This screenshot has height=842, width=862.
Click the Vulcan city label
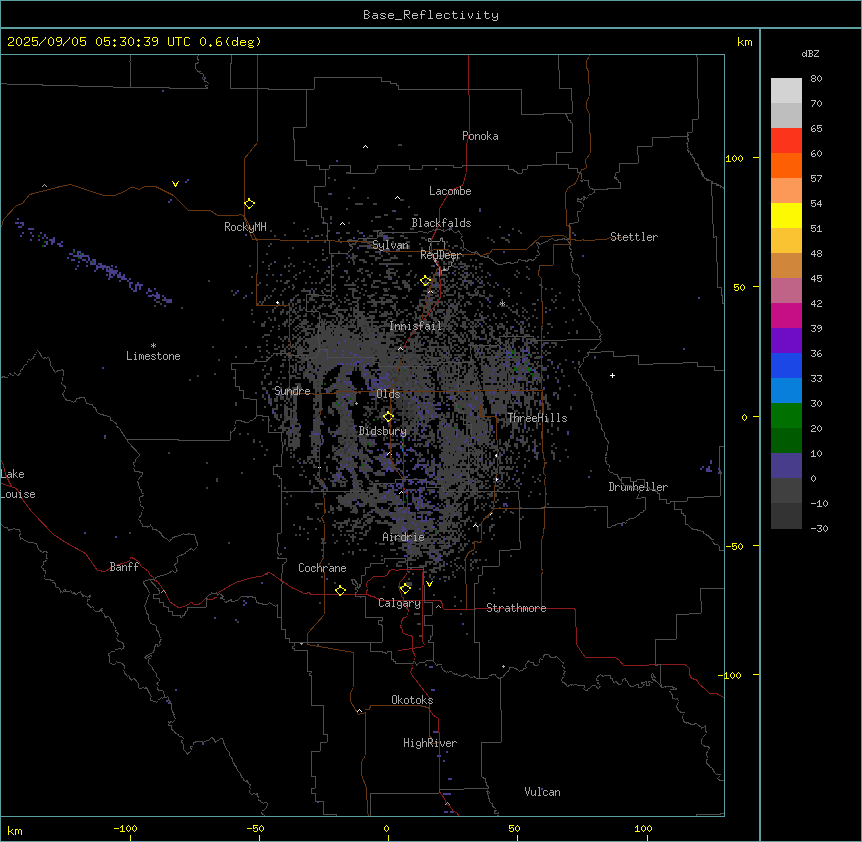pos(542,792)
